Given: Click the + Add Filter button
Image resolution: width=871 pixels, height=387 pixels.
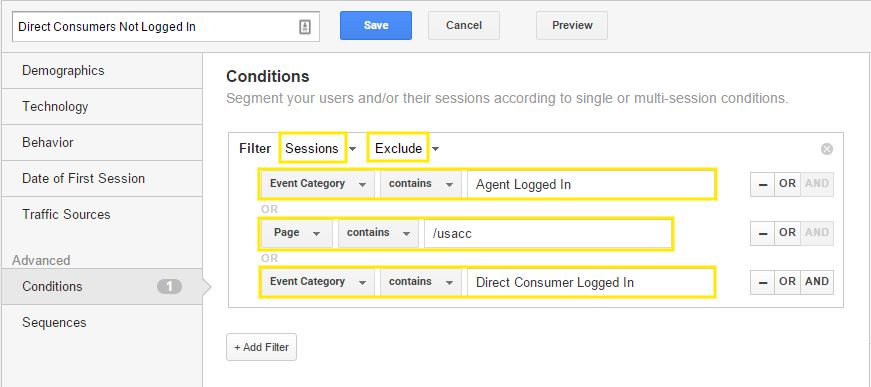Looking at the screenshot, I should (x=261, y=347).
